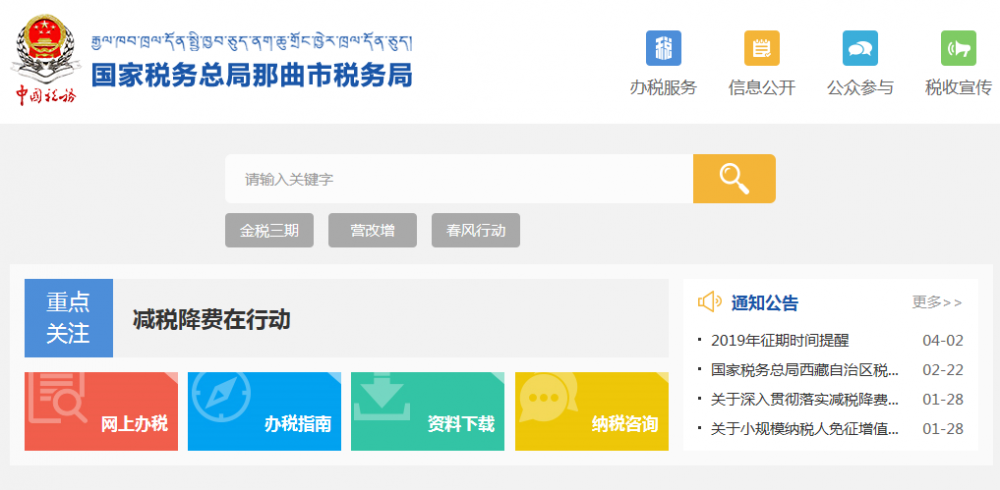Open the 国家税务总局西藏自治区税 notice

coord(804,370)
